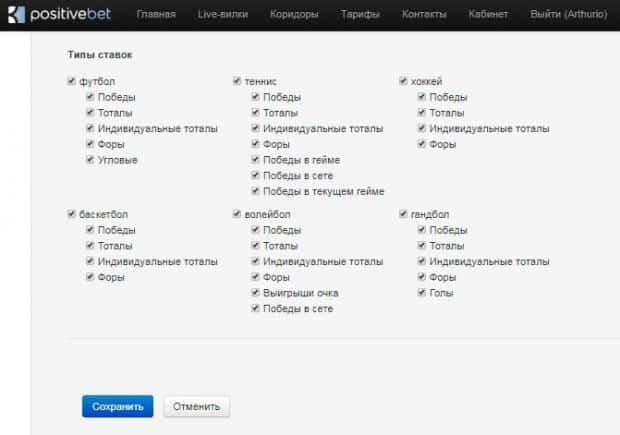Disable the хоккей checkbox
620x435 pixels.
[x=403, y=81]
